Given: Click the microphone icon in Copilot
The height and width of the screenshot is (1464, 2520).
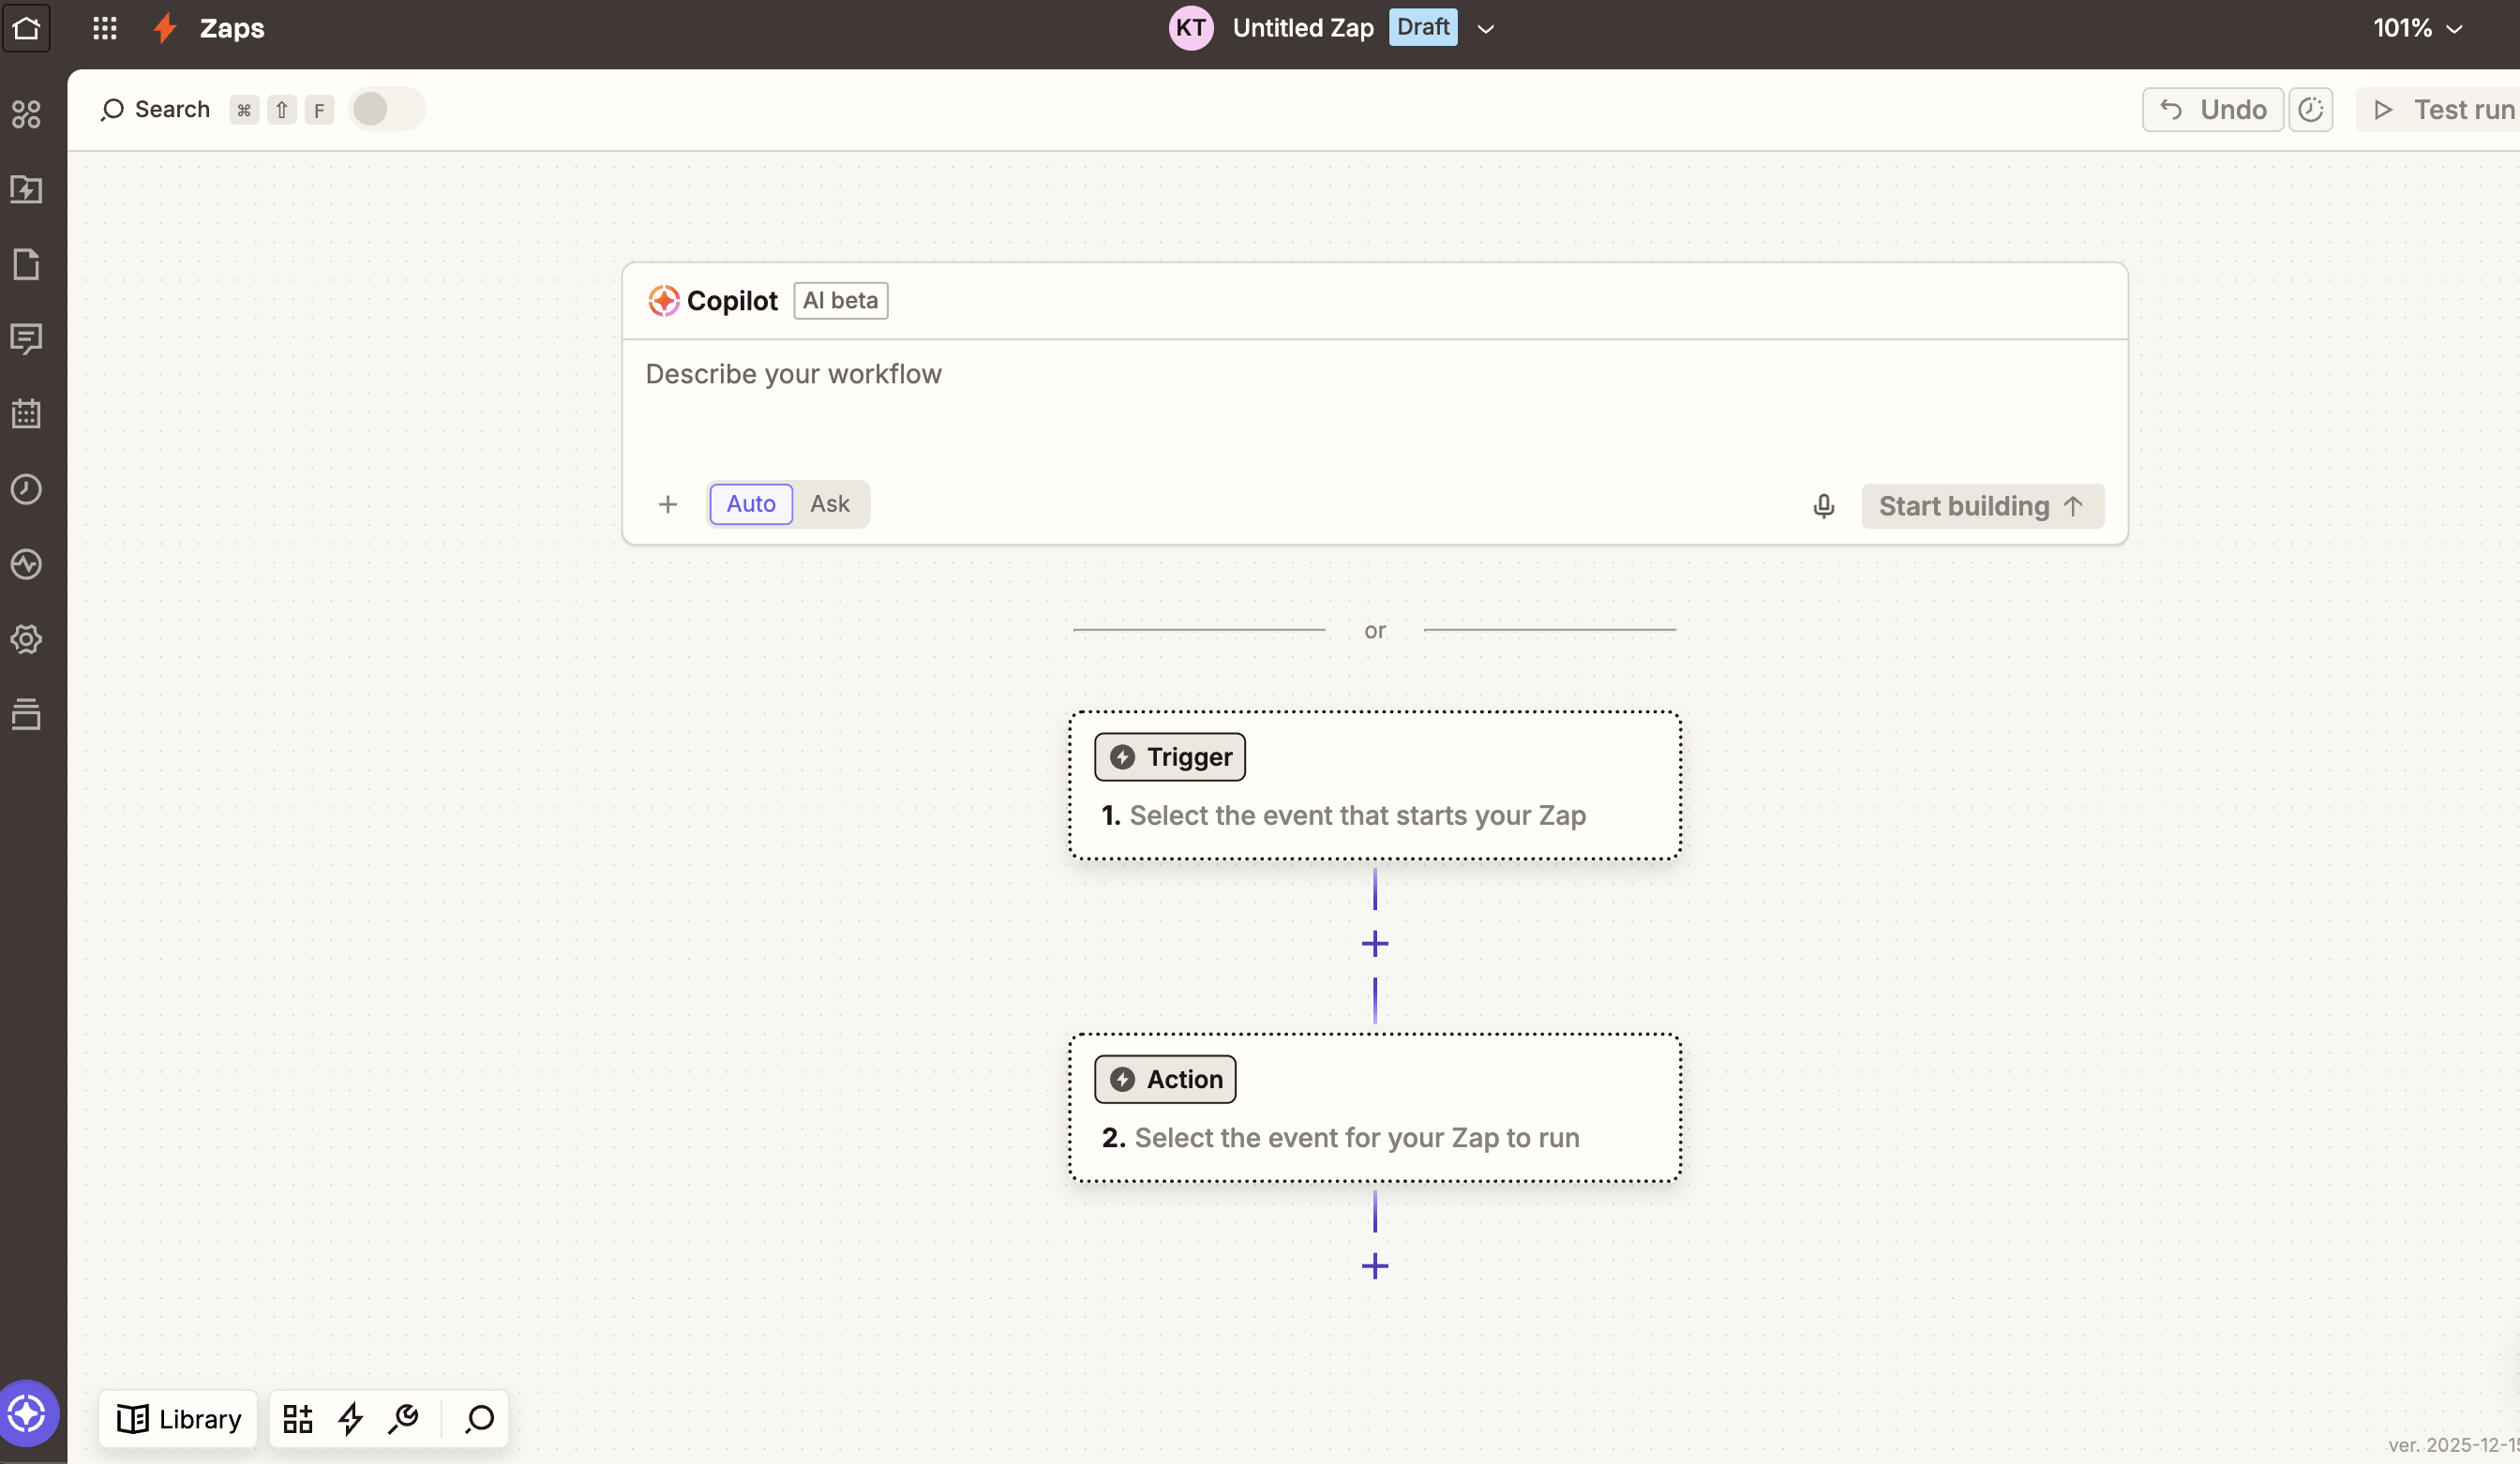Looking at the screenshot, I should pos(1823,506).
